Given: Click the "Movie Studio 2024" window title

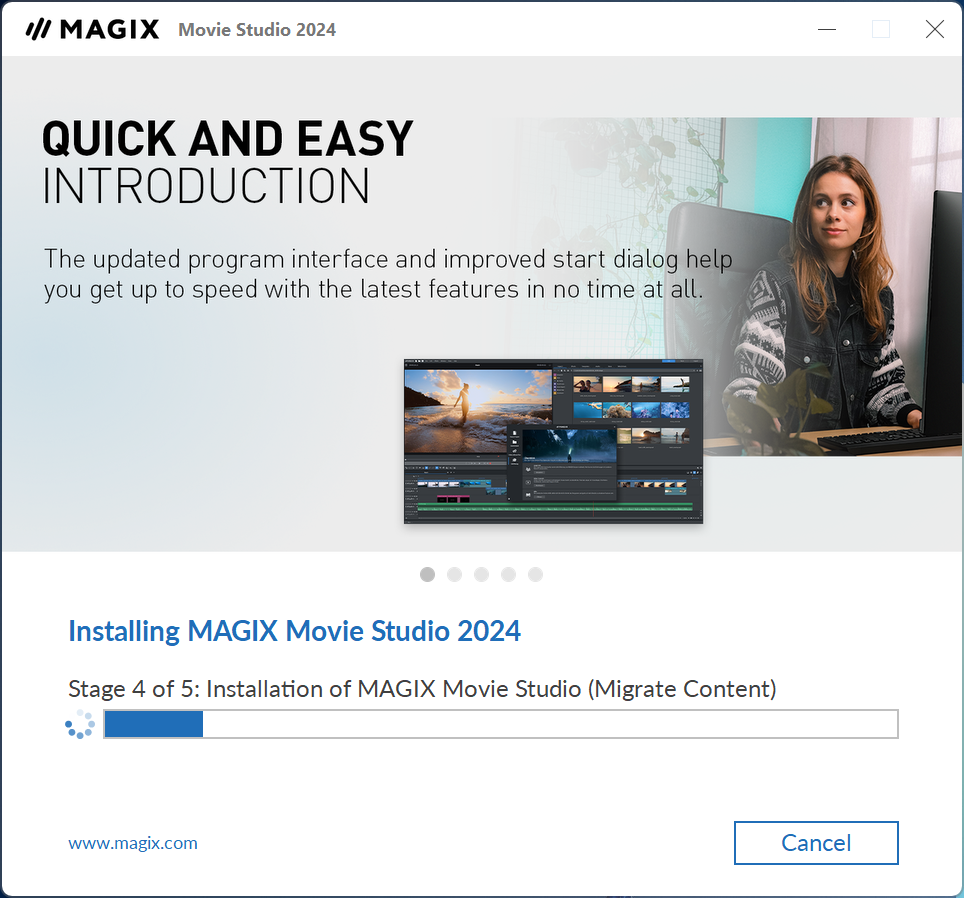Looking at the screenshot, I should tap(257, 29).
